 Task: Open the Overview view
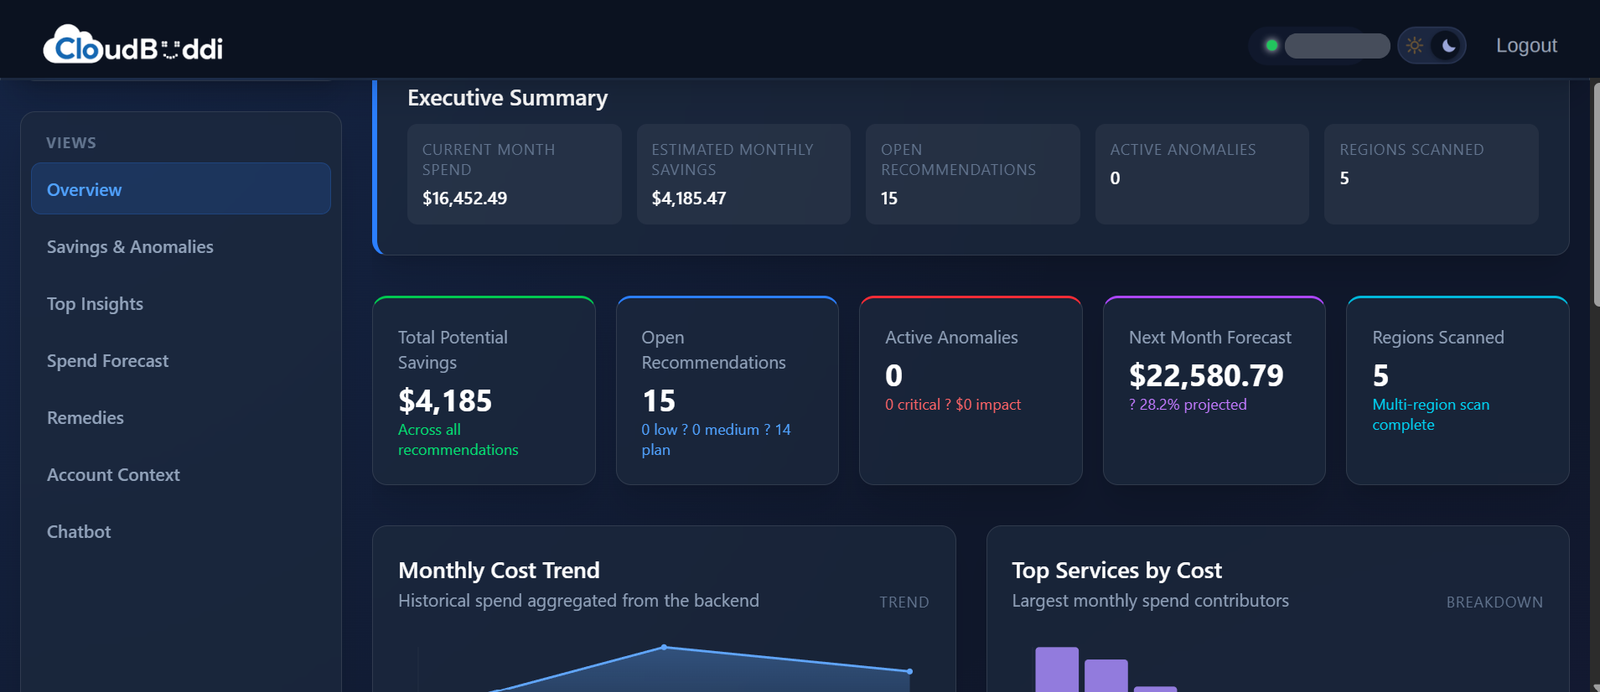click(x=181, y=189)
